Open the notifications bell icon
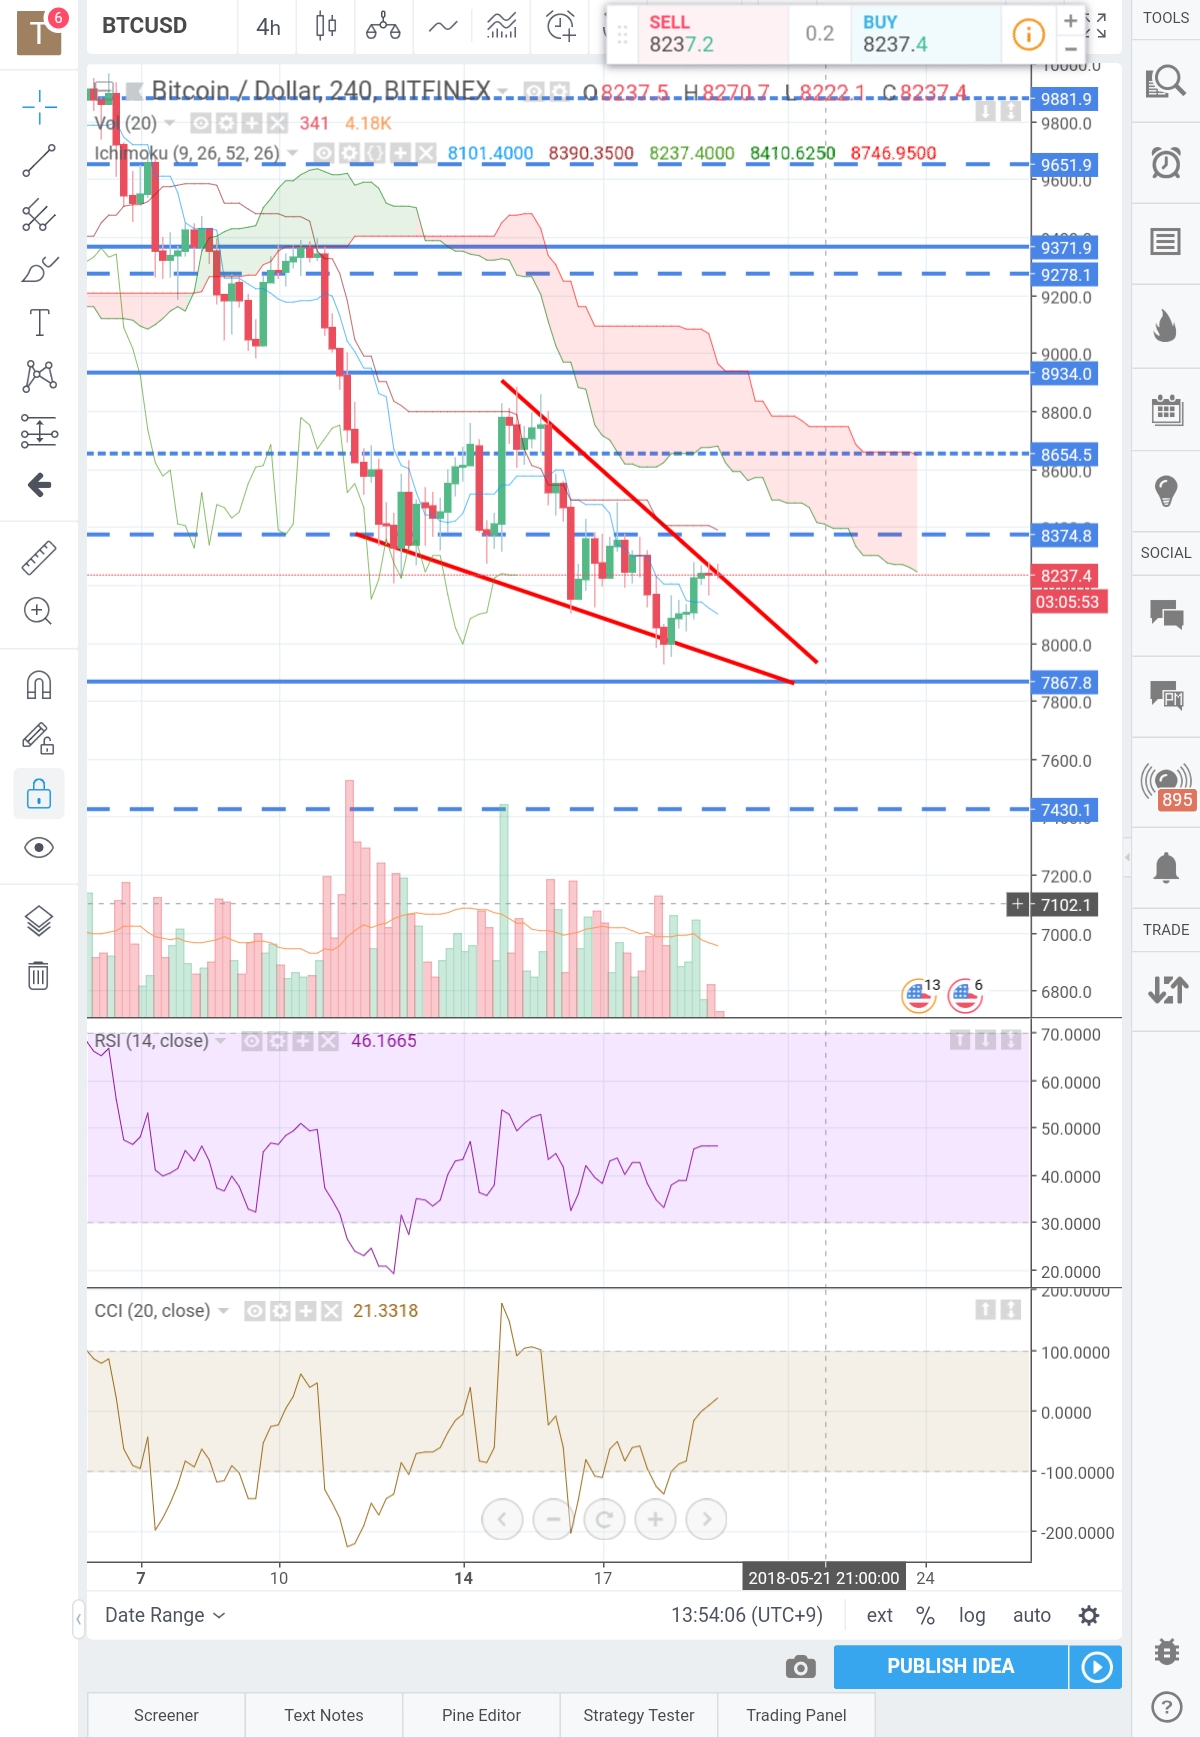 (1166, 867)
